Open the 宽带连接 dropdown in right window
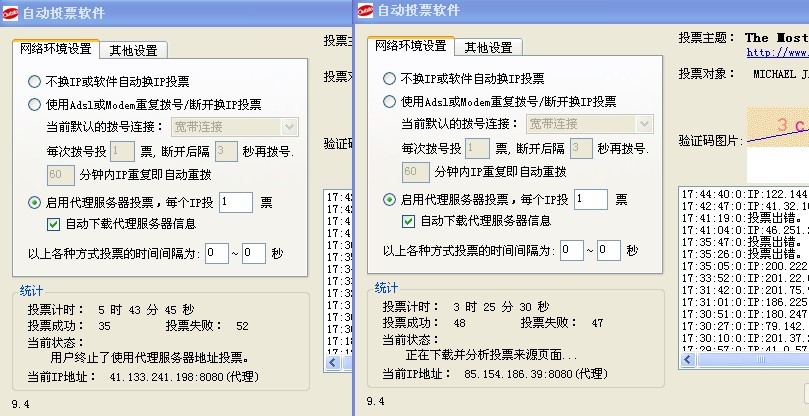Image resolution: width=809 pixels, height=416 pixels. click(643, 124)
